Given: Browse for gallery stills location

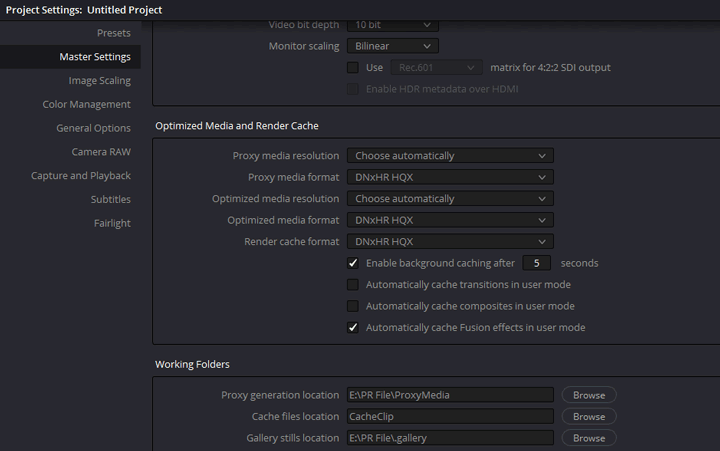Looking at the screenshot, I should click(x=588, y=438).
